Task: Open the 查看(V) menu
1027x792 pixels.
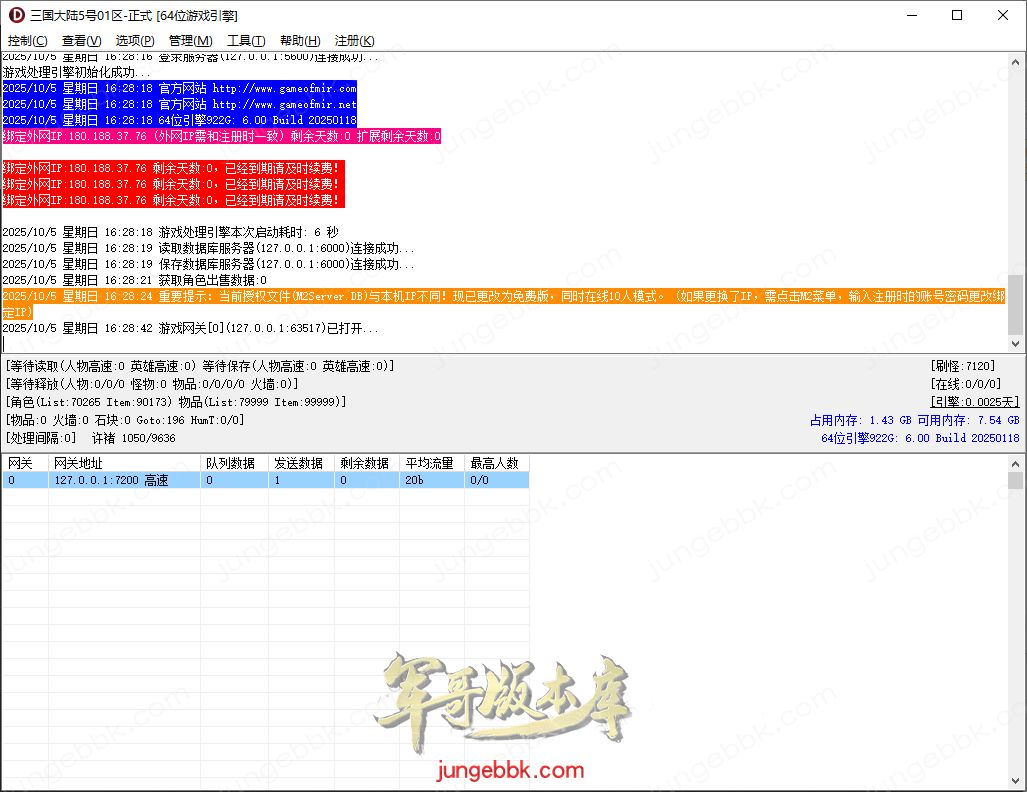Action: (81, 40)
